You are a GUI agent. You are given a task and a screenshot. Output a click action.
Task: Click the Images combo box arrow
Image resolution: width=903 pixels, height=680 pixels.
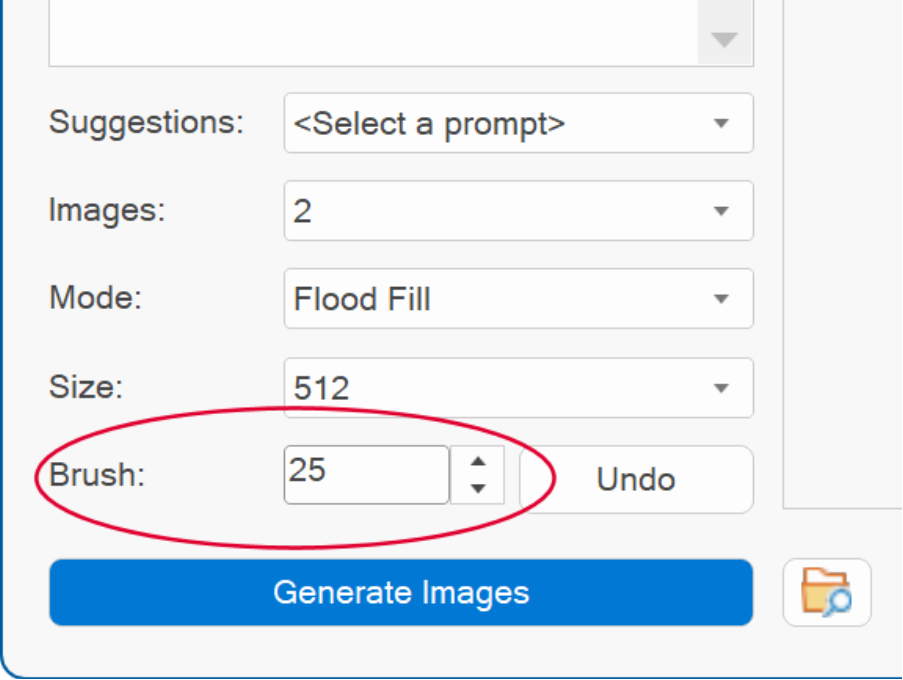pyautogui.click(x=721, y=211)
